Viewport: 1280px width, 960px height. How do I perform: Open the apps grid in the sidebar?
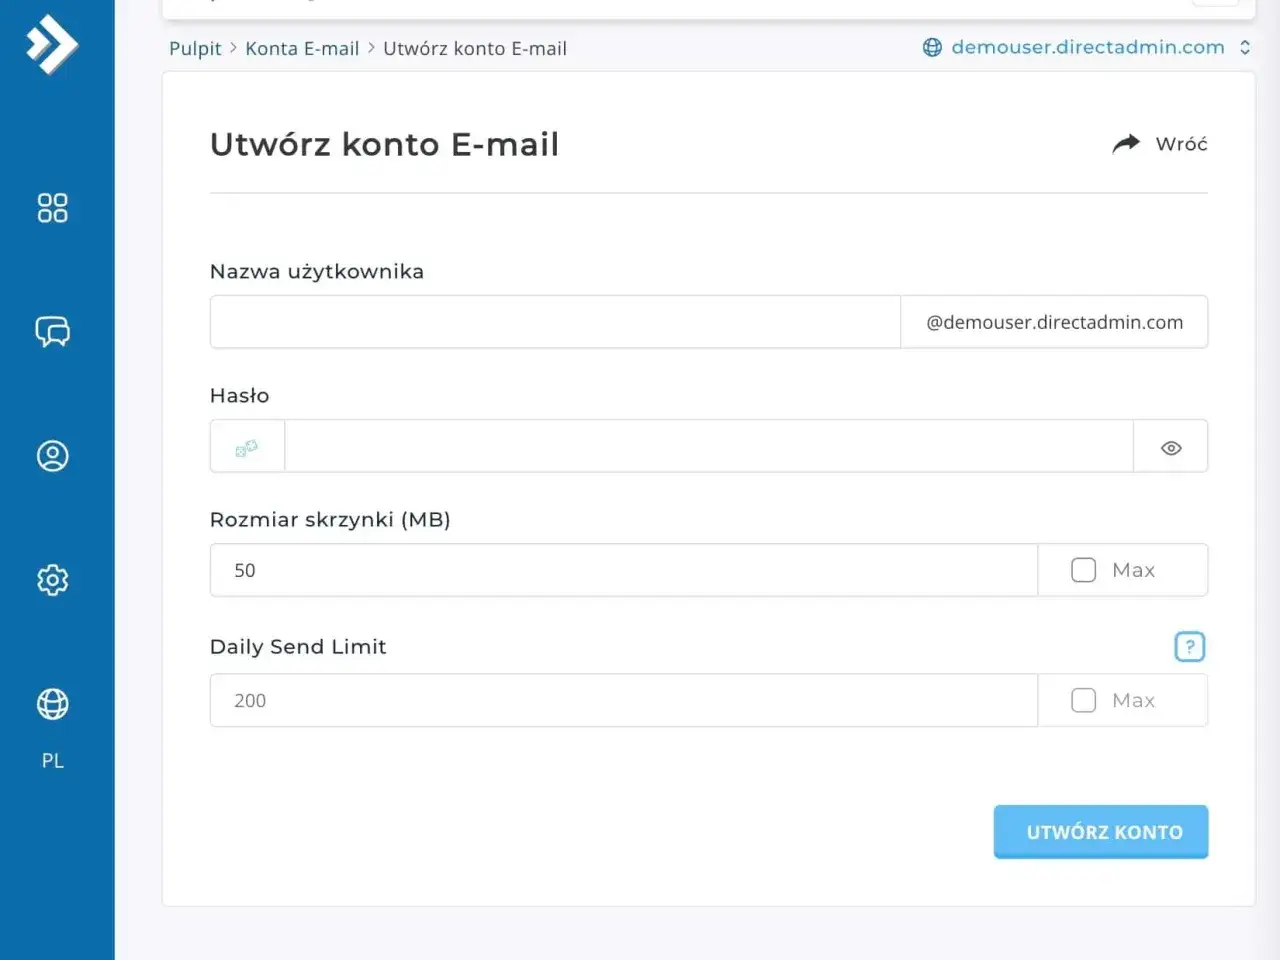52,207
